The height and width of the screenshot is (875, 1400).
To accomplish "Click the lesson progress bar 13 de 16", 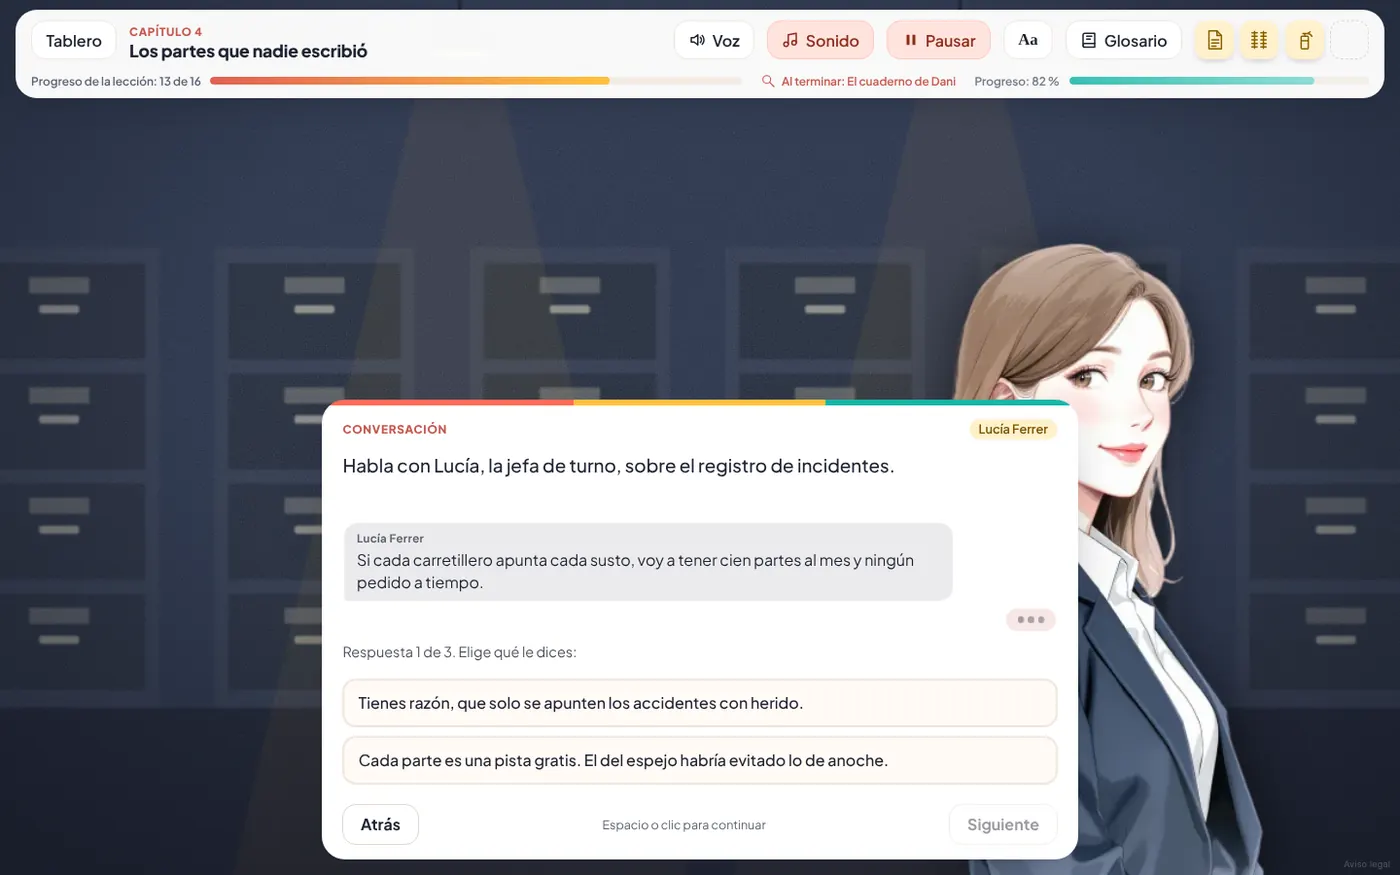I will [x=476, y=81].
